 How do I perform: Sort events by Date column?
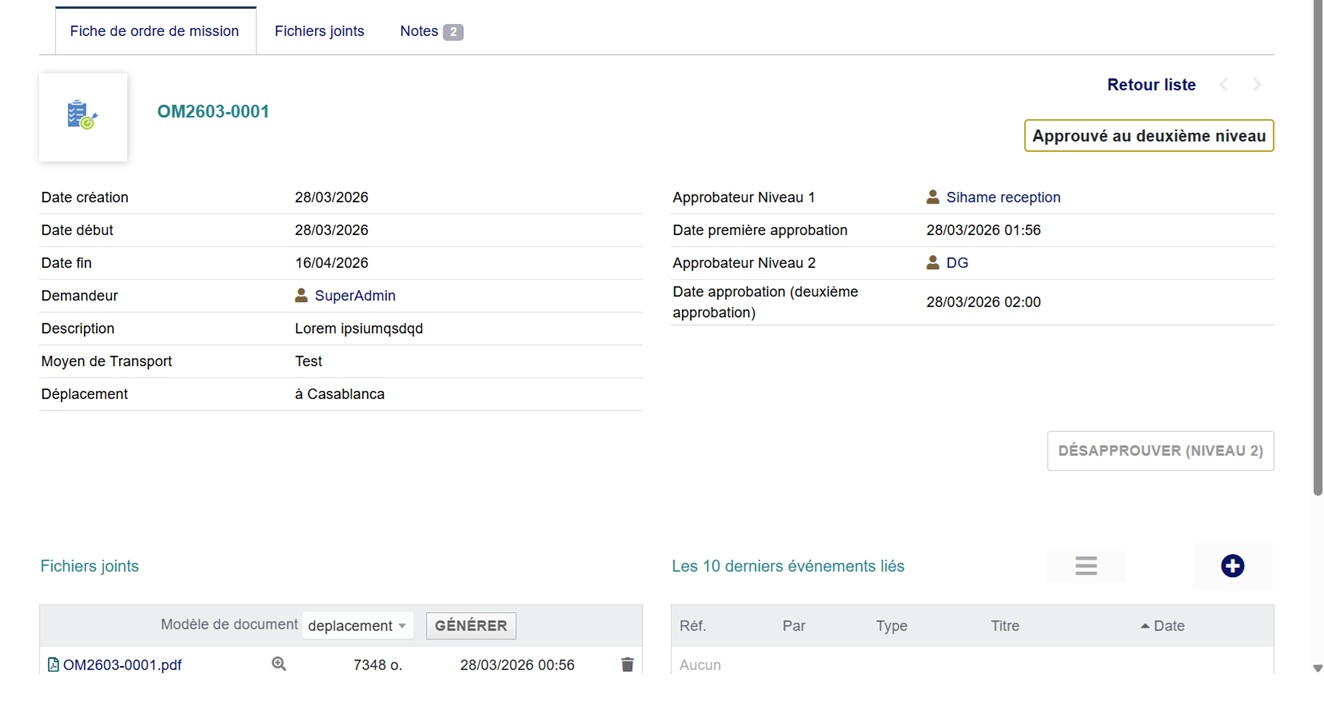coord(1168,626)
